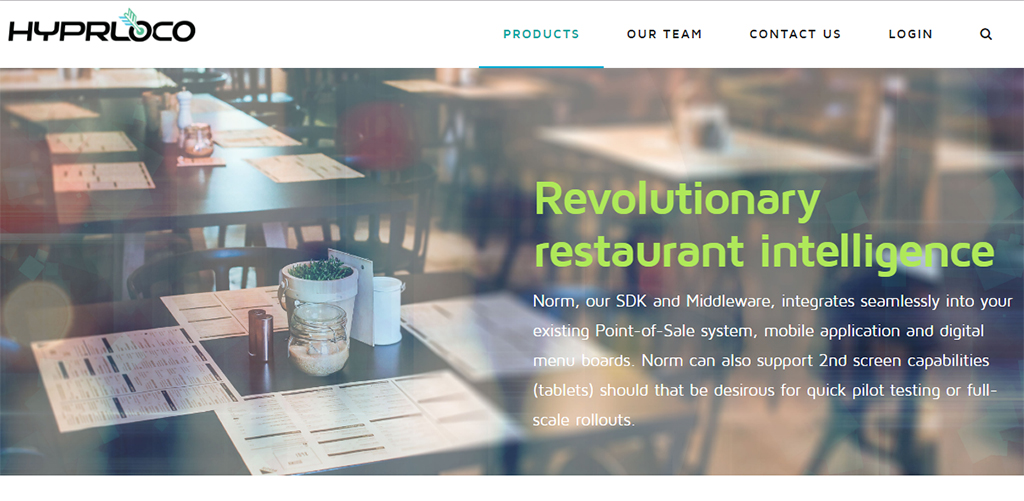Click the "Revolutionary restaurant intelligence" headline

(x=764, y=225)
